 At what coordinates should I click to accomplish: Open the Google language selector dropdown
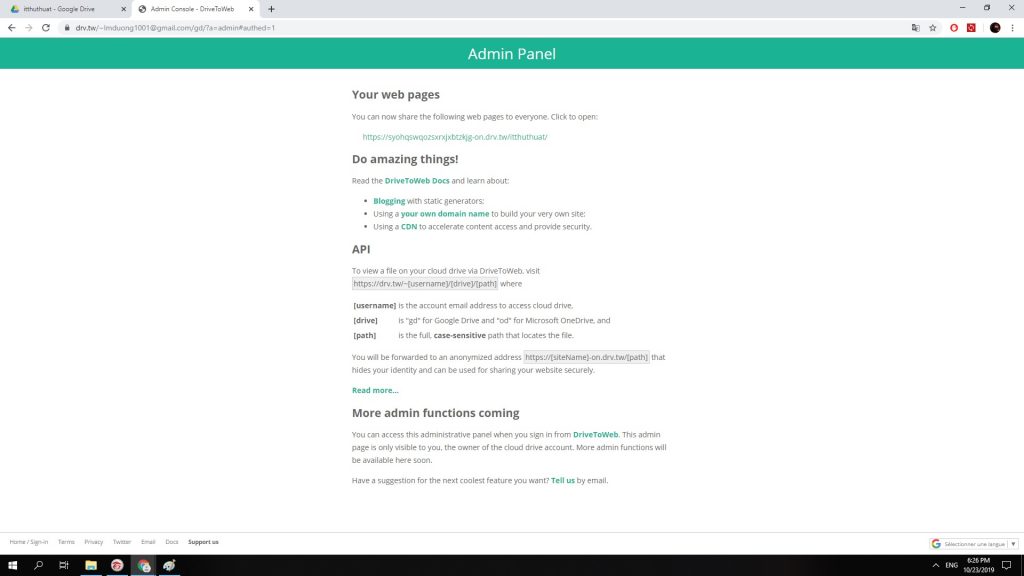coord(974,543)
